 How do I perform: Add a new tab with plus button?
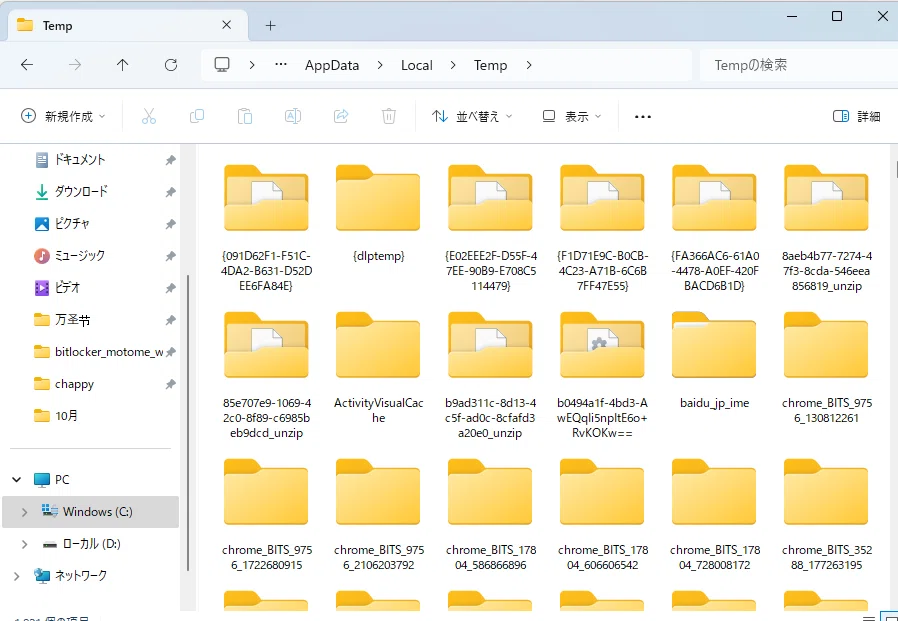(270, 25)
